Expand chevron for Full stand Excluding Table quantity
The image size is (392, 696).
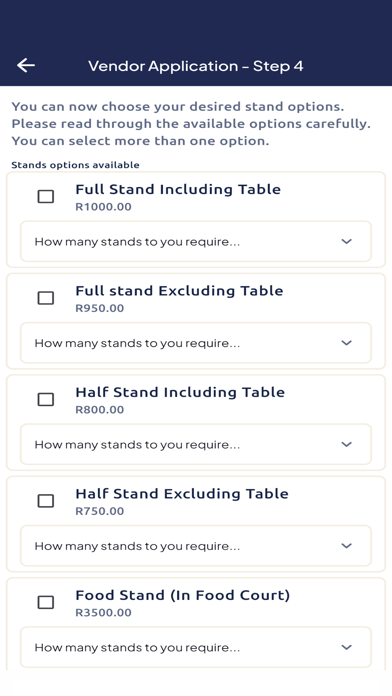346,343
